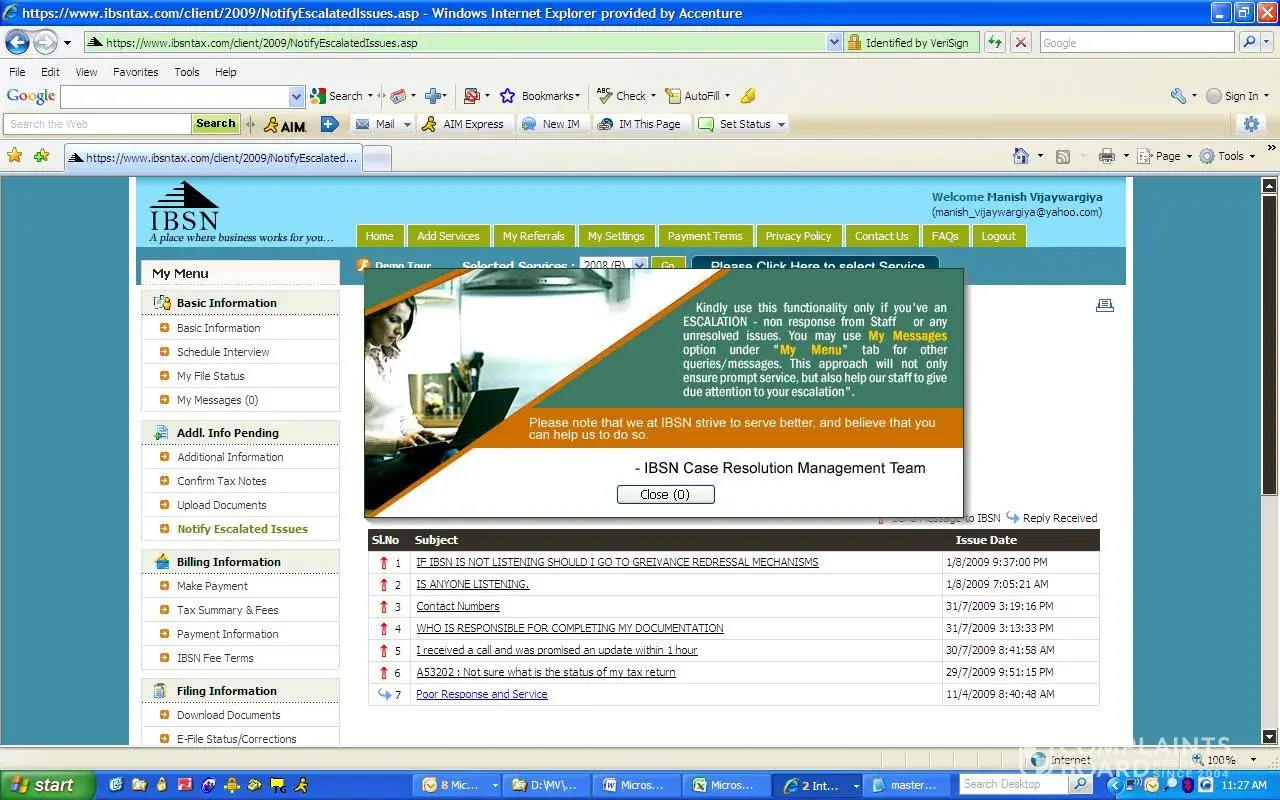Expand the Set Status dropdown
The height and width of the screenshot is (800, 1280).
click(781, 124)
